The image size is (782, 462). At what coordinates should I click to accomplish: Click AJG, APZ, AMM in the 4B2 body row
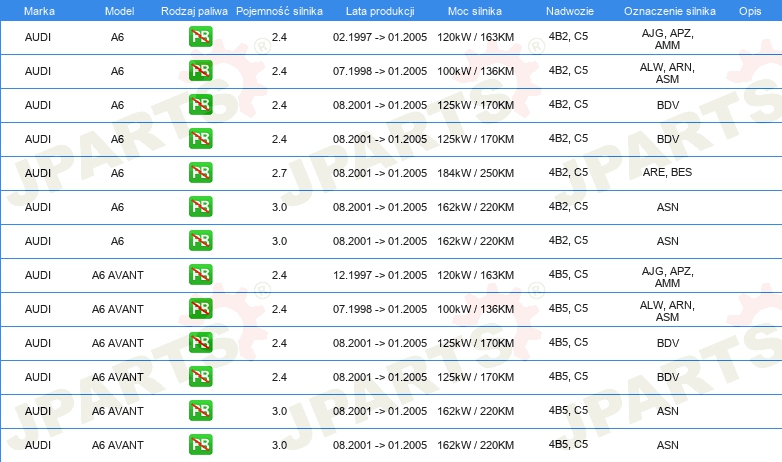[667, 39]
